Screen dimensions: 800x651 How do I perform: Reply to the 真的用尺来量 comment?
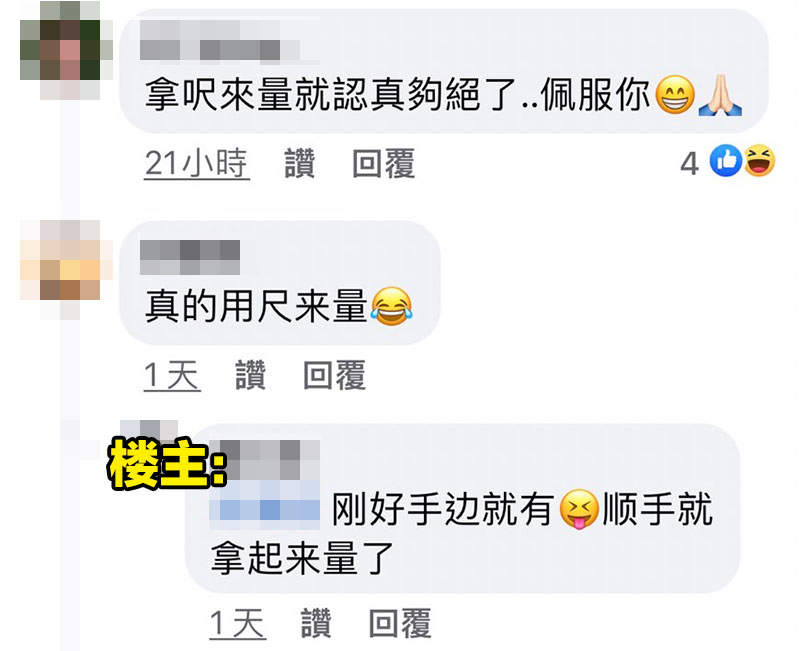(335, 375)
